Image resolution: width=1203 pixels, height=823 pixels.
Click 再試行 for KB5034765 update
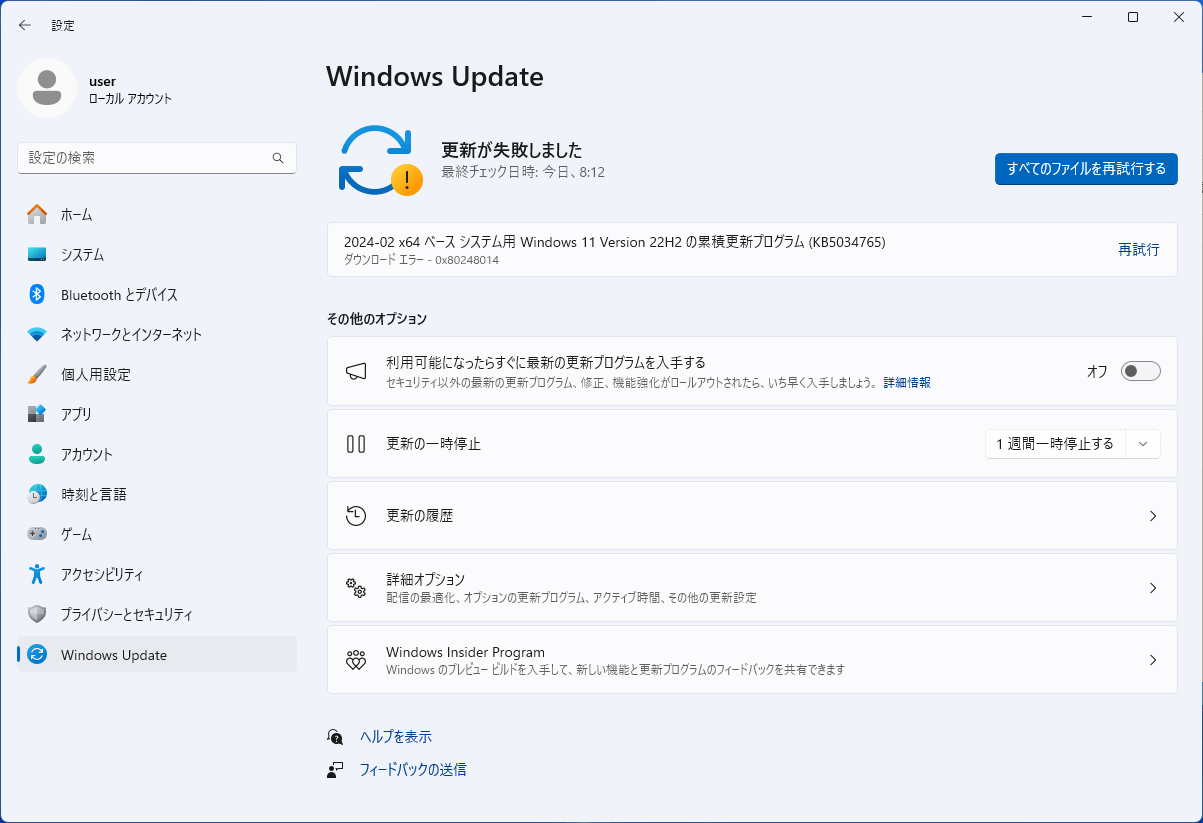pos(1139,250)
